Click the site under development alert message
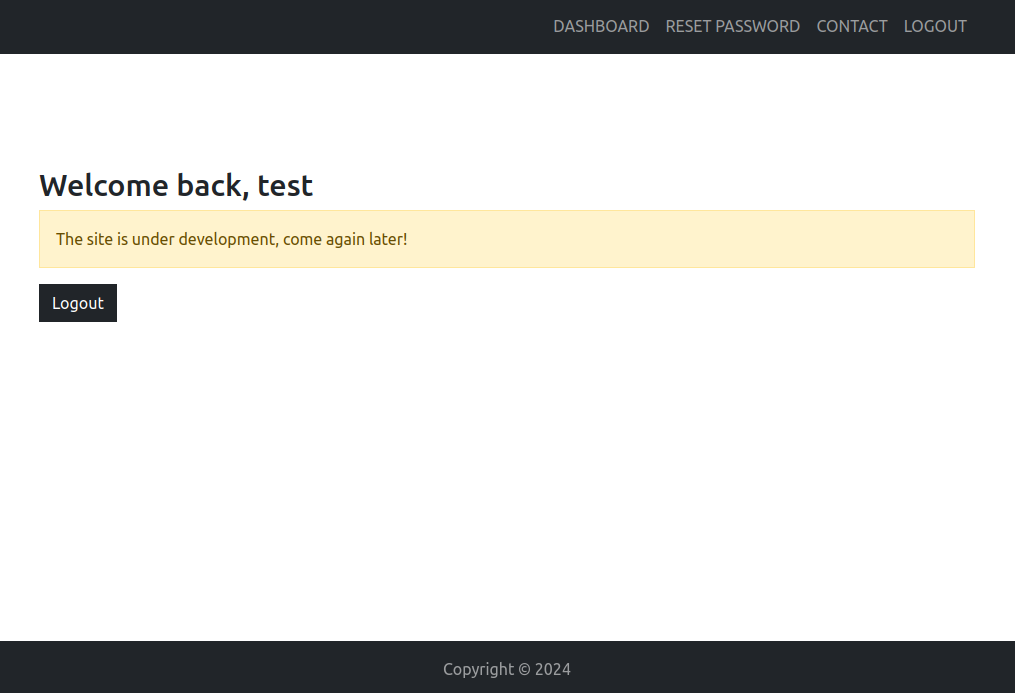The width and height of the screenshot is (1015, 693). click(x=507, y=239)
